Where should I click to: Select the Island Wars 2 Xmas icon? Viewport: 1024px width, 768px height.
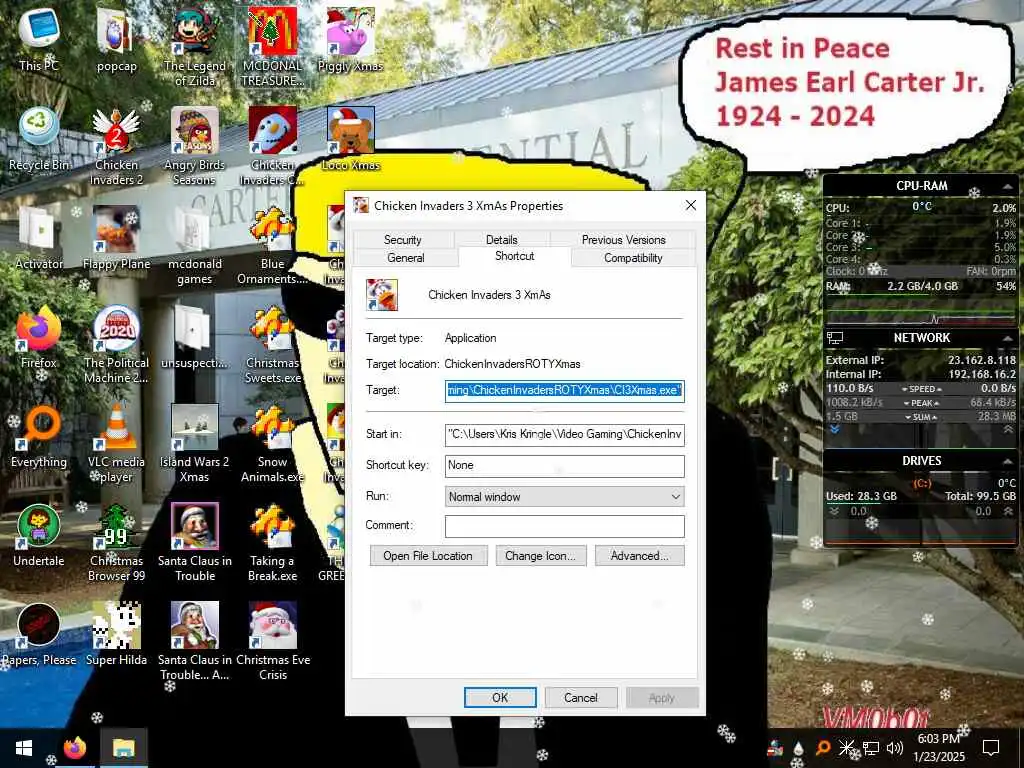(195, 444)
